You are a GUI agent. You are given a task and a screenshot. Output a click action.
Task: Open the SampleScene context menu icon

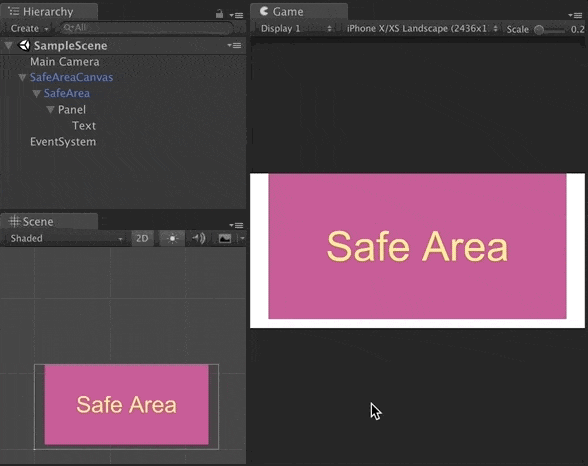pos(234,45)
